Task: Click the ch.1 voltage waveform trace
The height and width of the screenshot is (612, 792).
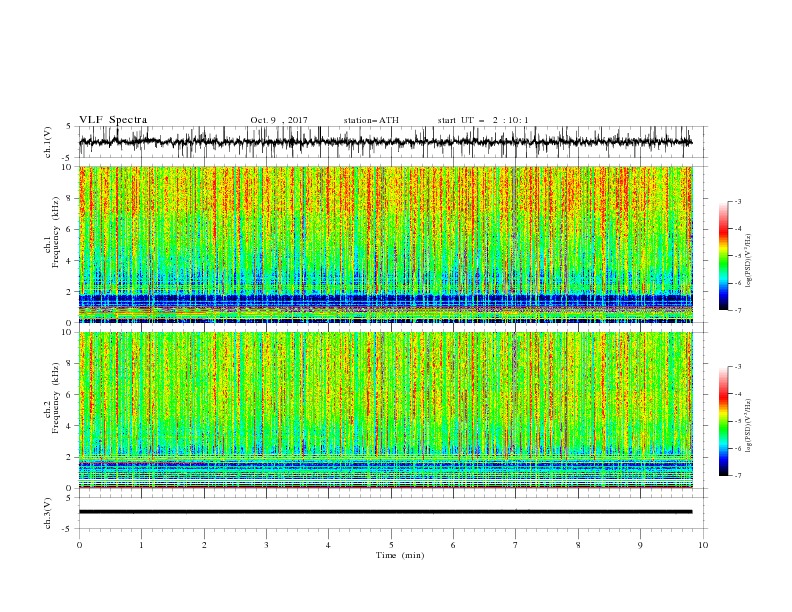Action: (x=385, y=142)
